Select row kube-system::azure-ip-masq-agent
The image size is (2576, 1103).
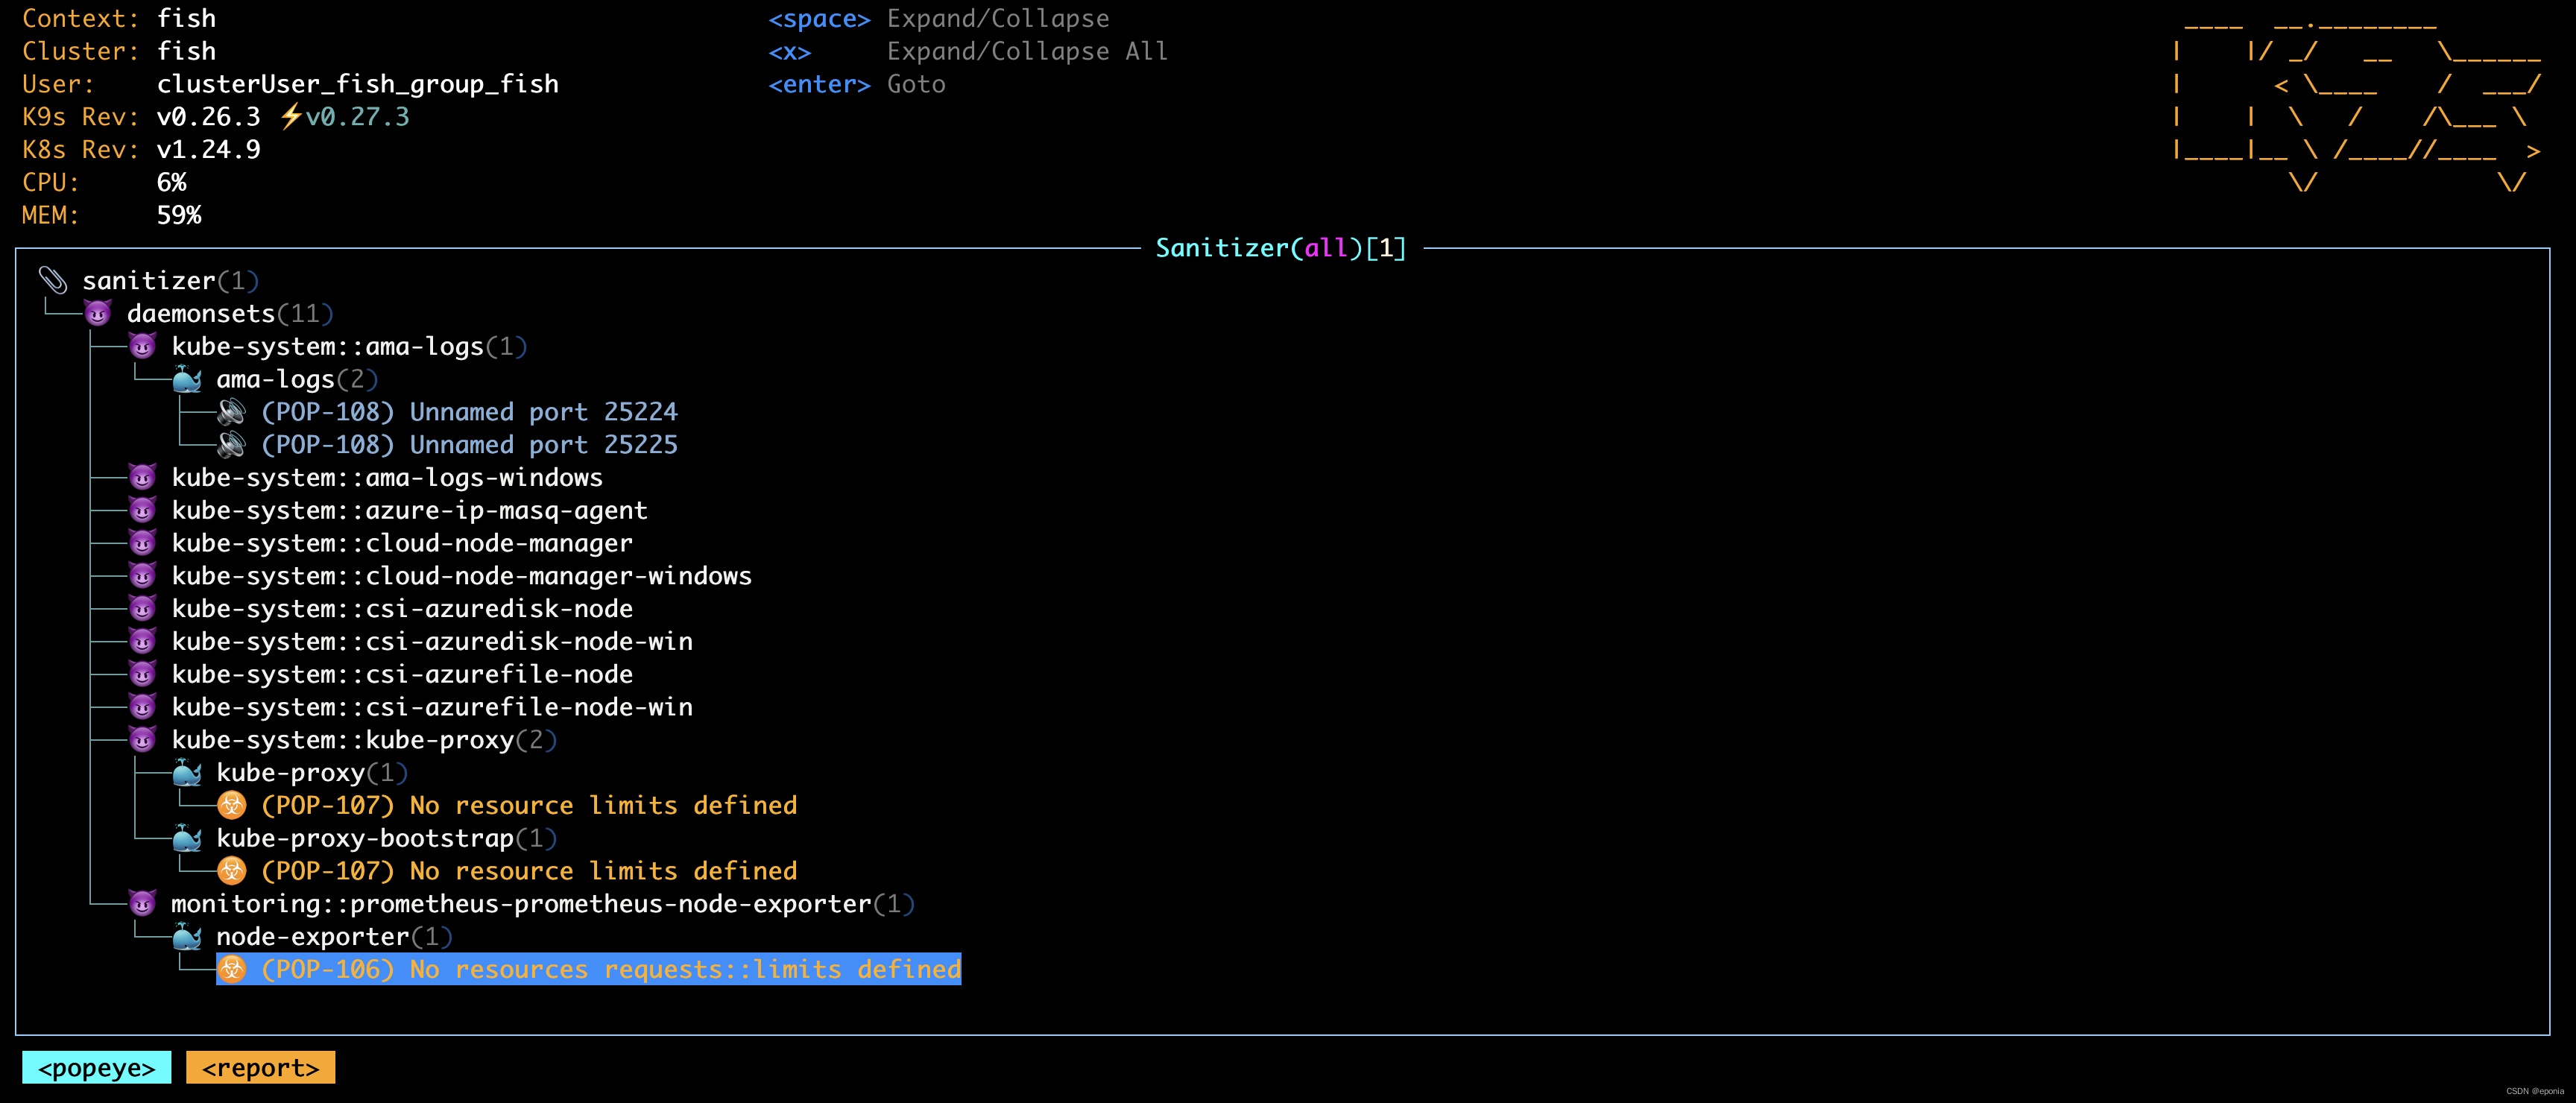pos(409,511)
